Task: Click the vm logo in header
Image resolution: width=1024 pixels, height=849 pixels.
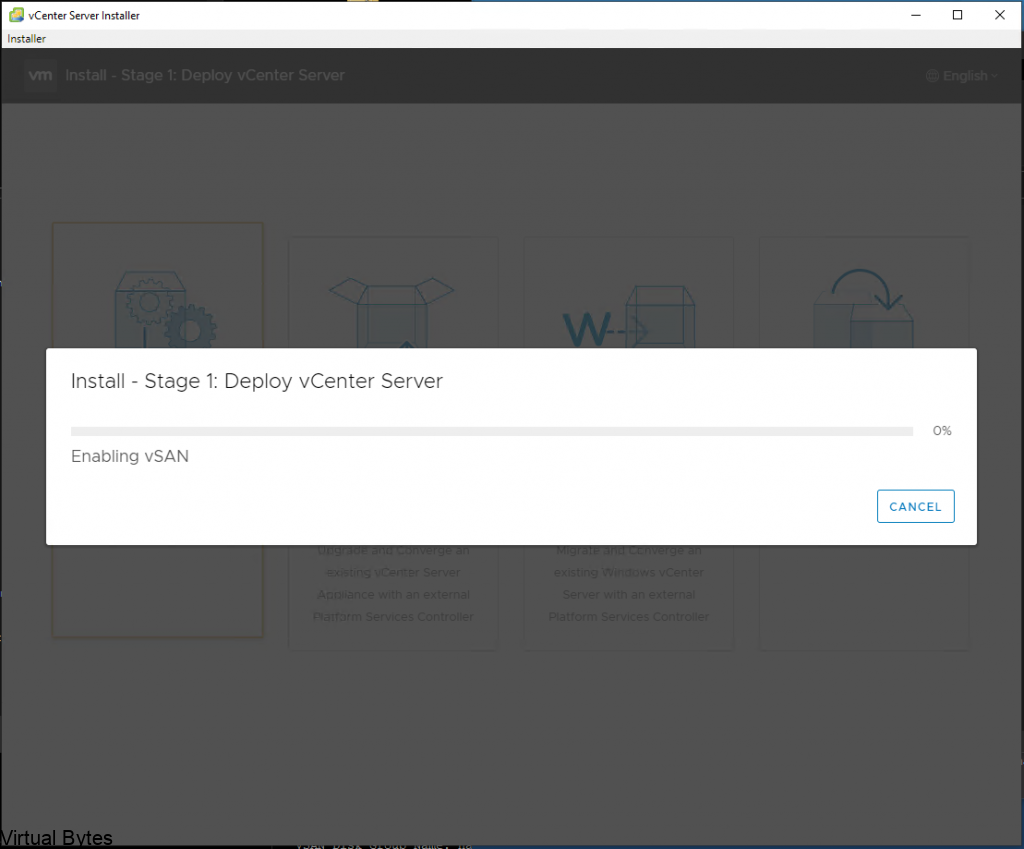Action: pyautogui.click(x=40, y=75)
